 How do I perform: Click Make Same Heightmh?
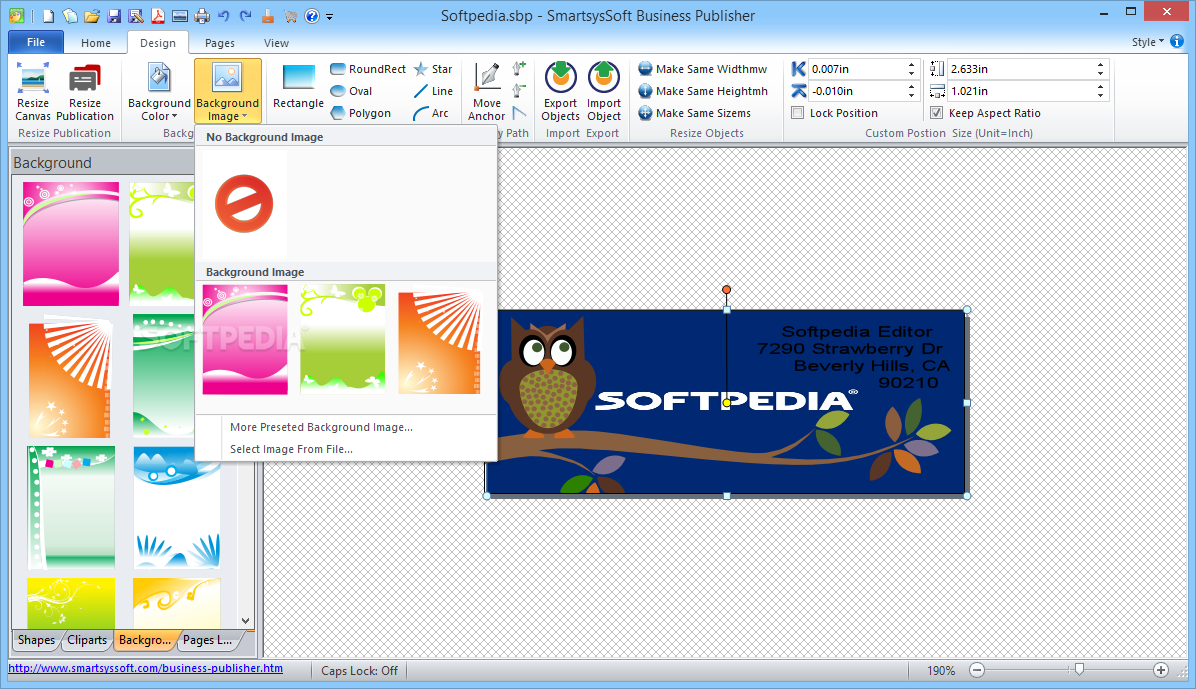pos(702,91)
